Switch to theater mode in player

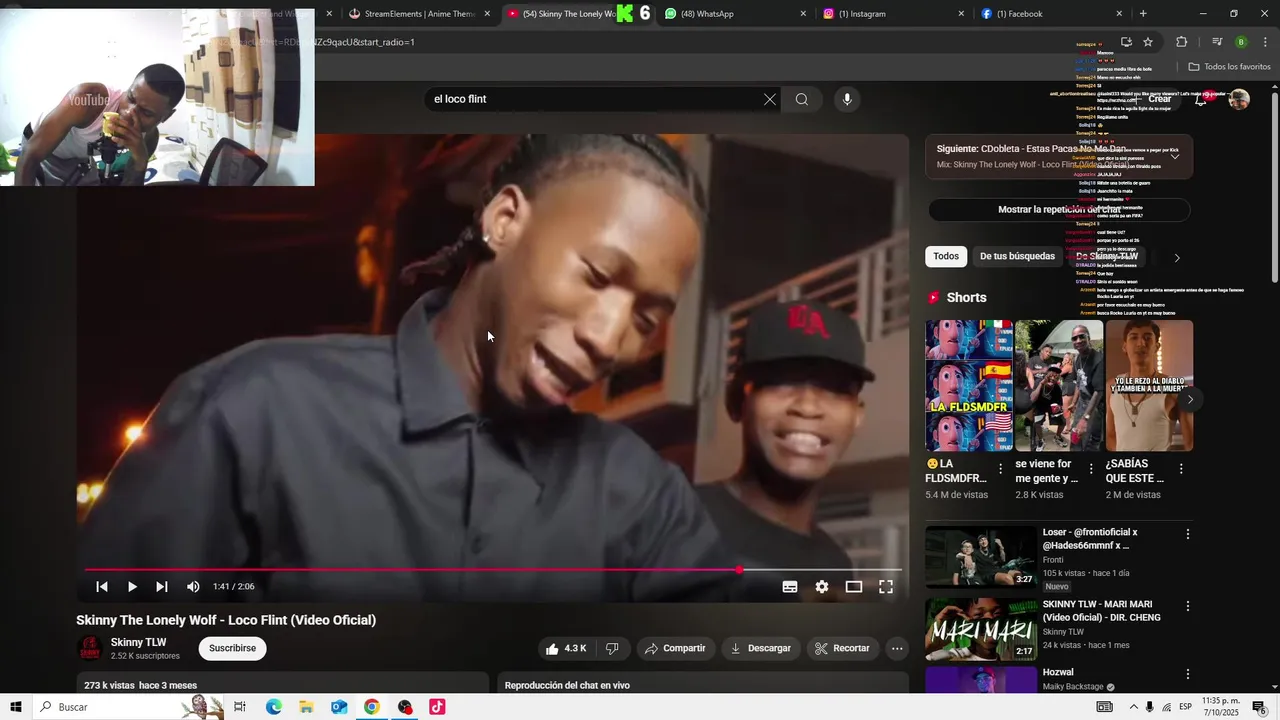pos(854,587)
